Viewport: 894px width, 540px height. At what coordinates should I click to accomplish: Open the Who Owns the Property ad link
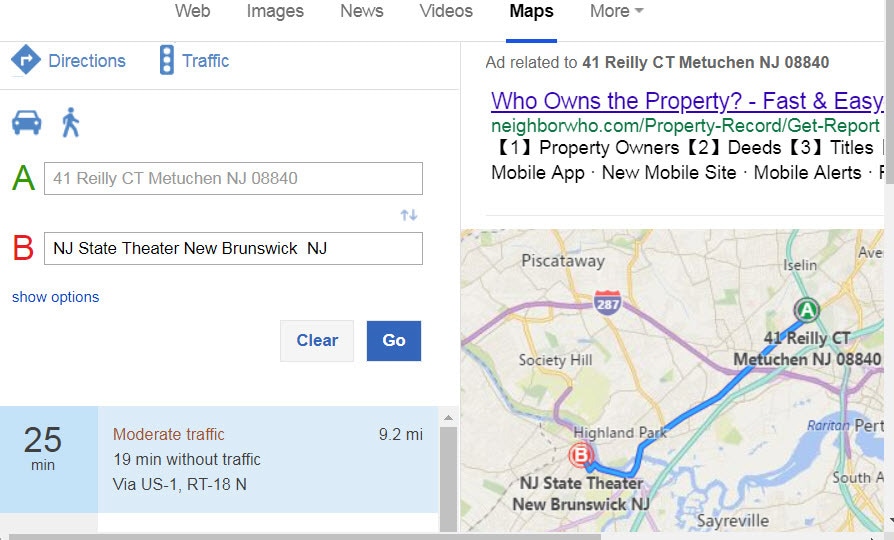pos(687,101)
